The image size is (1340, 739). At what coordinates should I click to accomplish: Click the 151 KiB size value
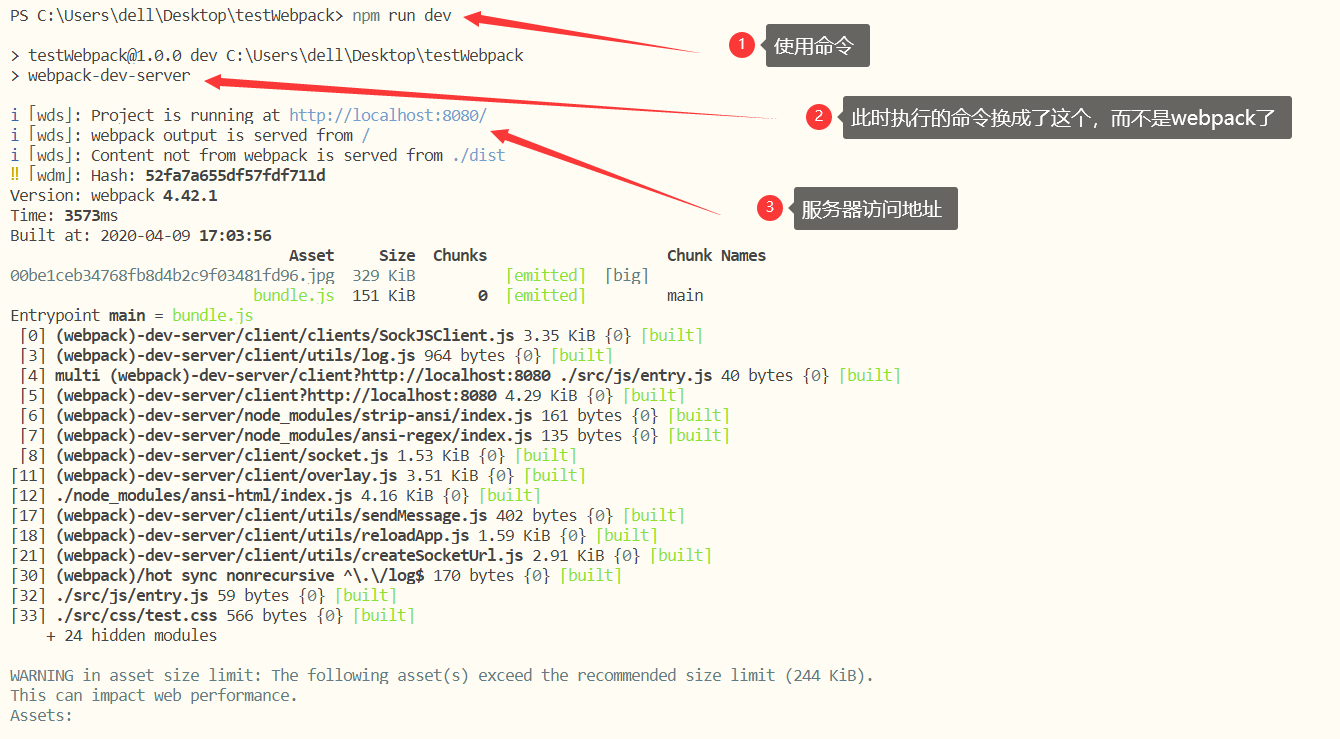pyautogui.click(x=384, y=295)
